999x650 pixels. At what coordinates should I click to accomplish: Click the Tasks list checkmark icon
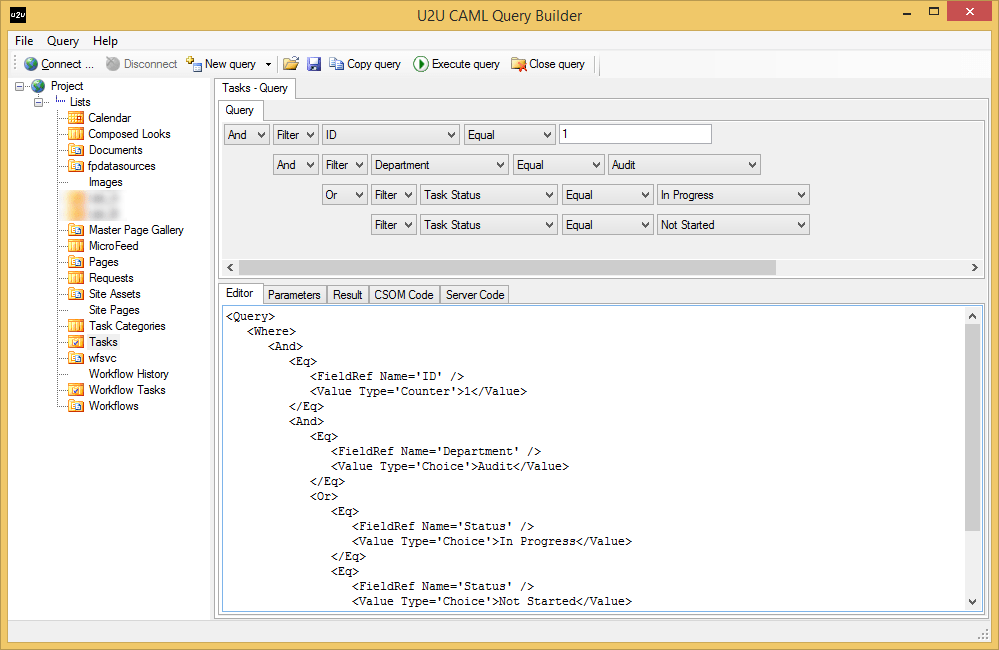[76, 342]
